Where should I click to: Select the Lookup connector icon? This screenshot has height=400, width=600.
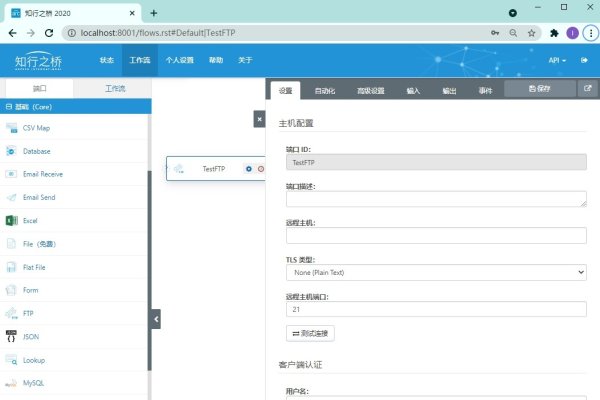coord(11,360)
